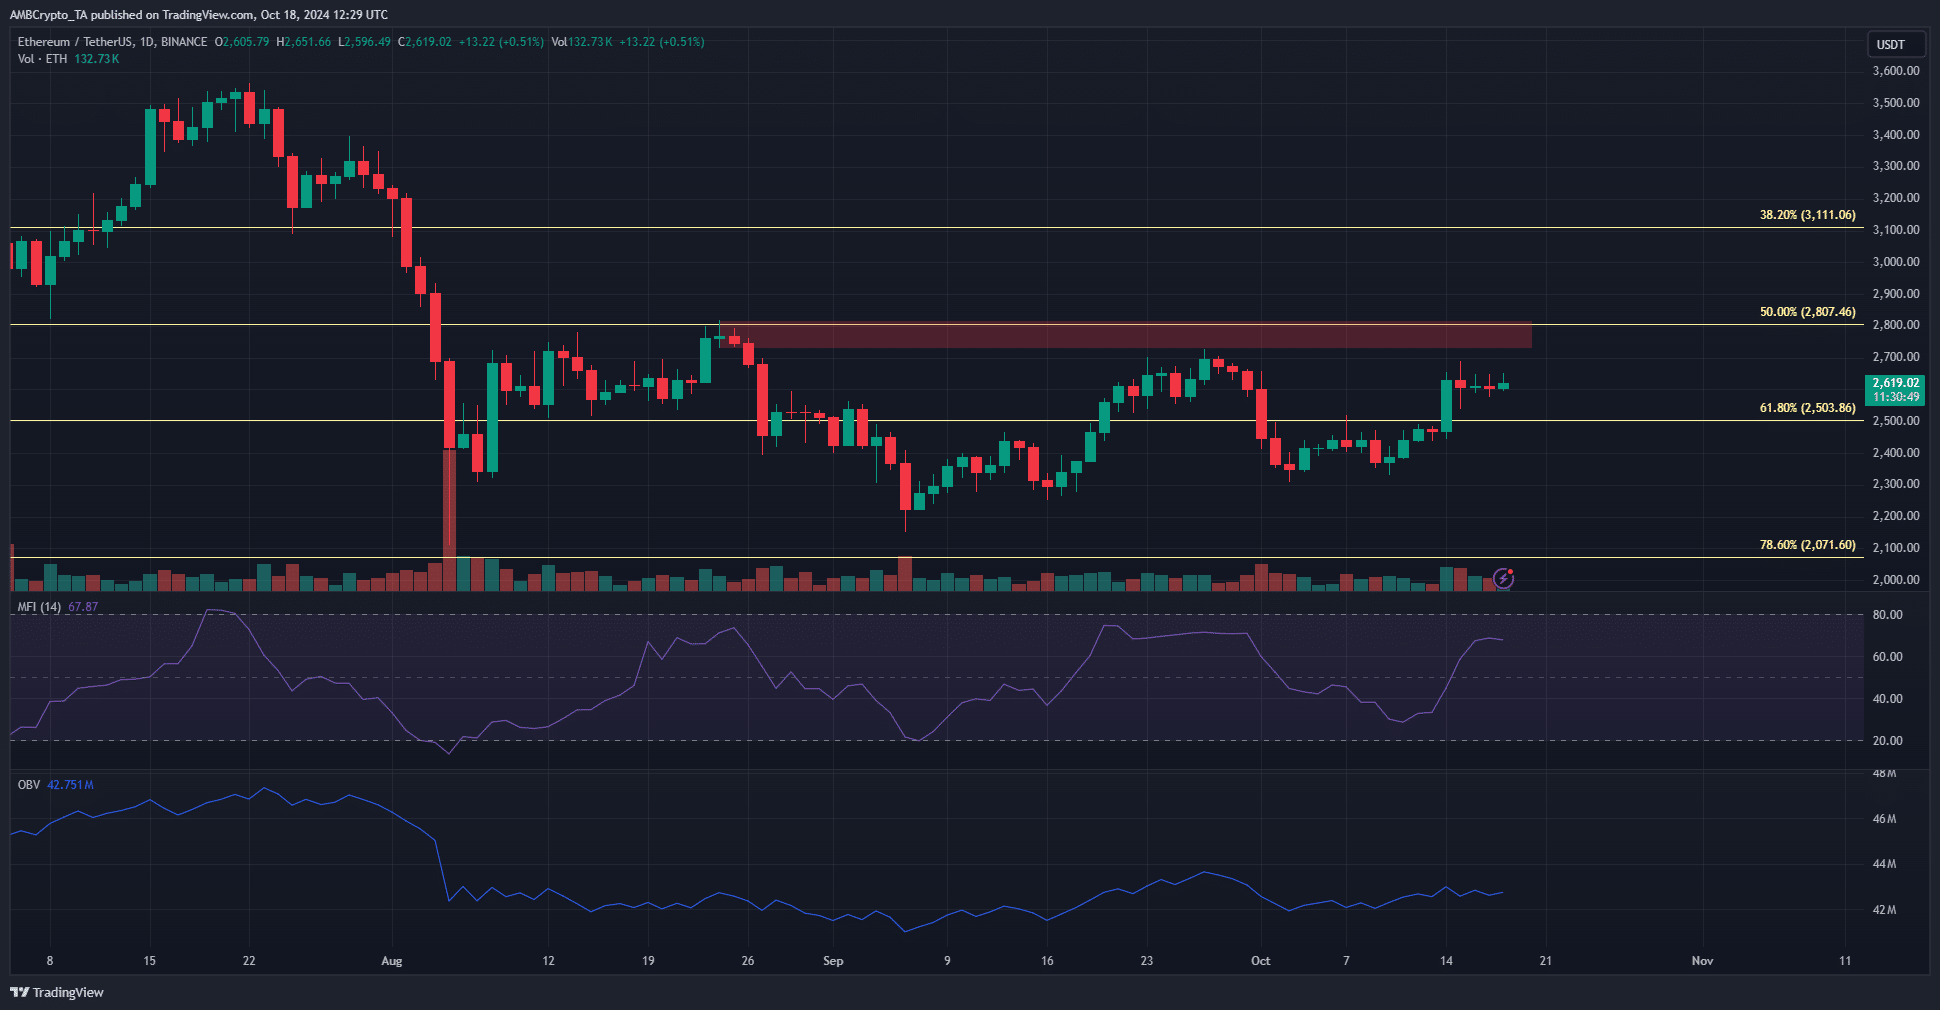Click the MFI value 67.87

click(83, 607)
